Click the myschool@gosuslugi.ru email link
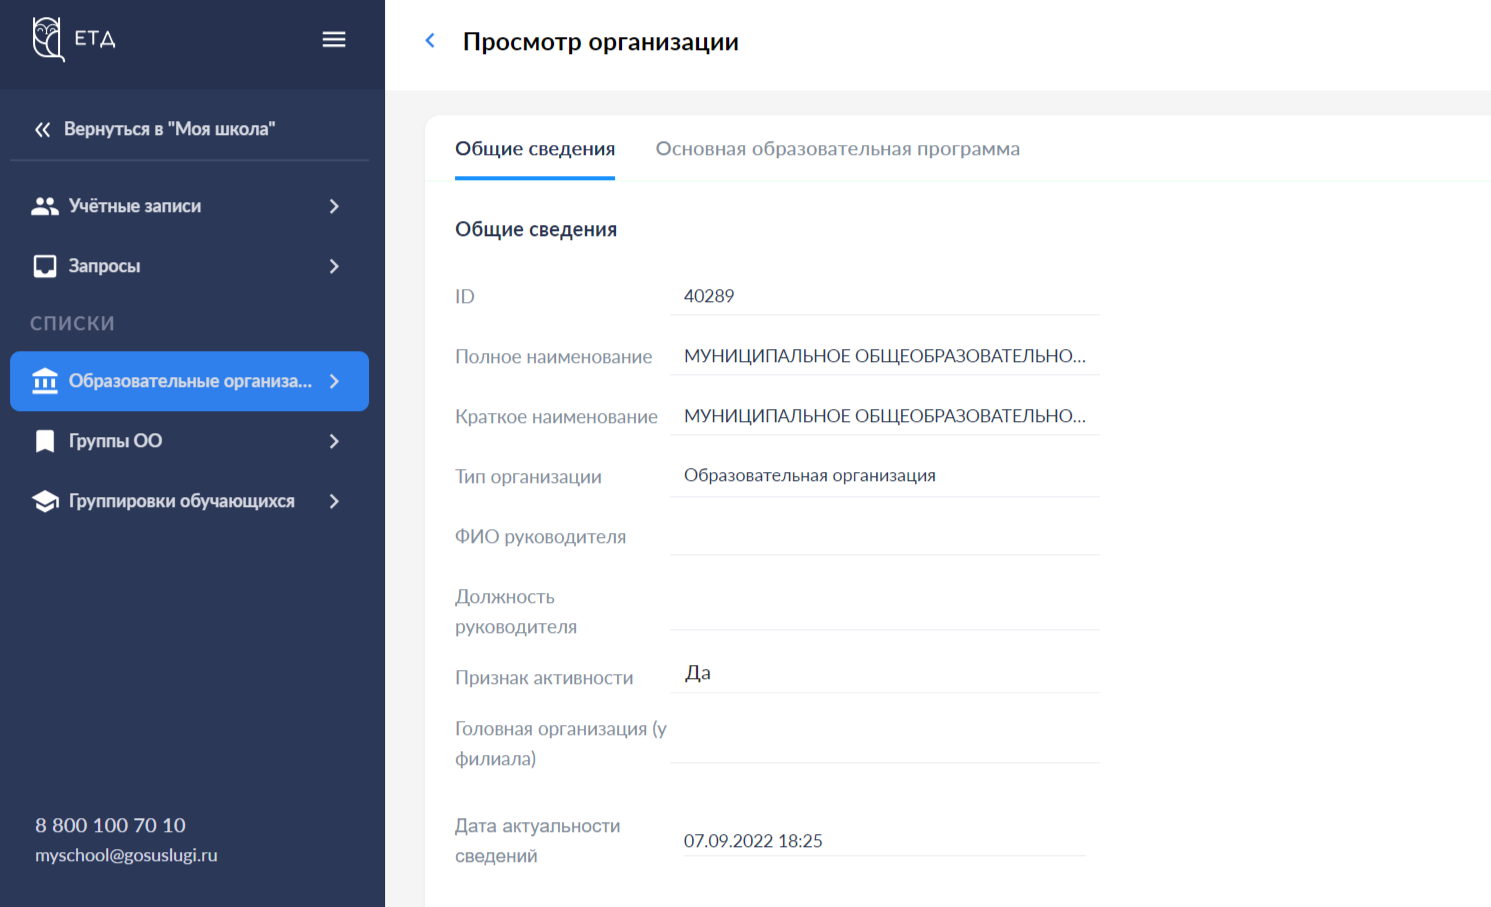Image resolution: width=1491 pixels, height=907 pixels. click(126, 855)
